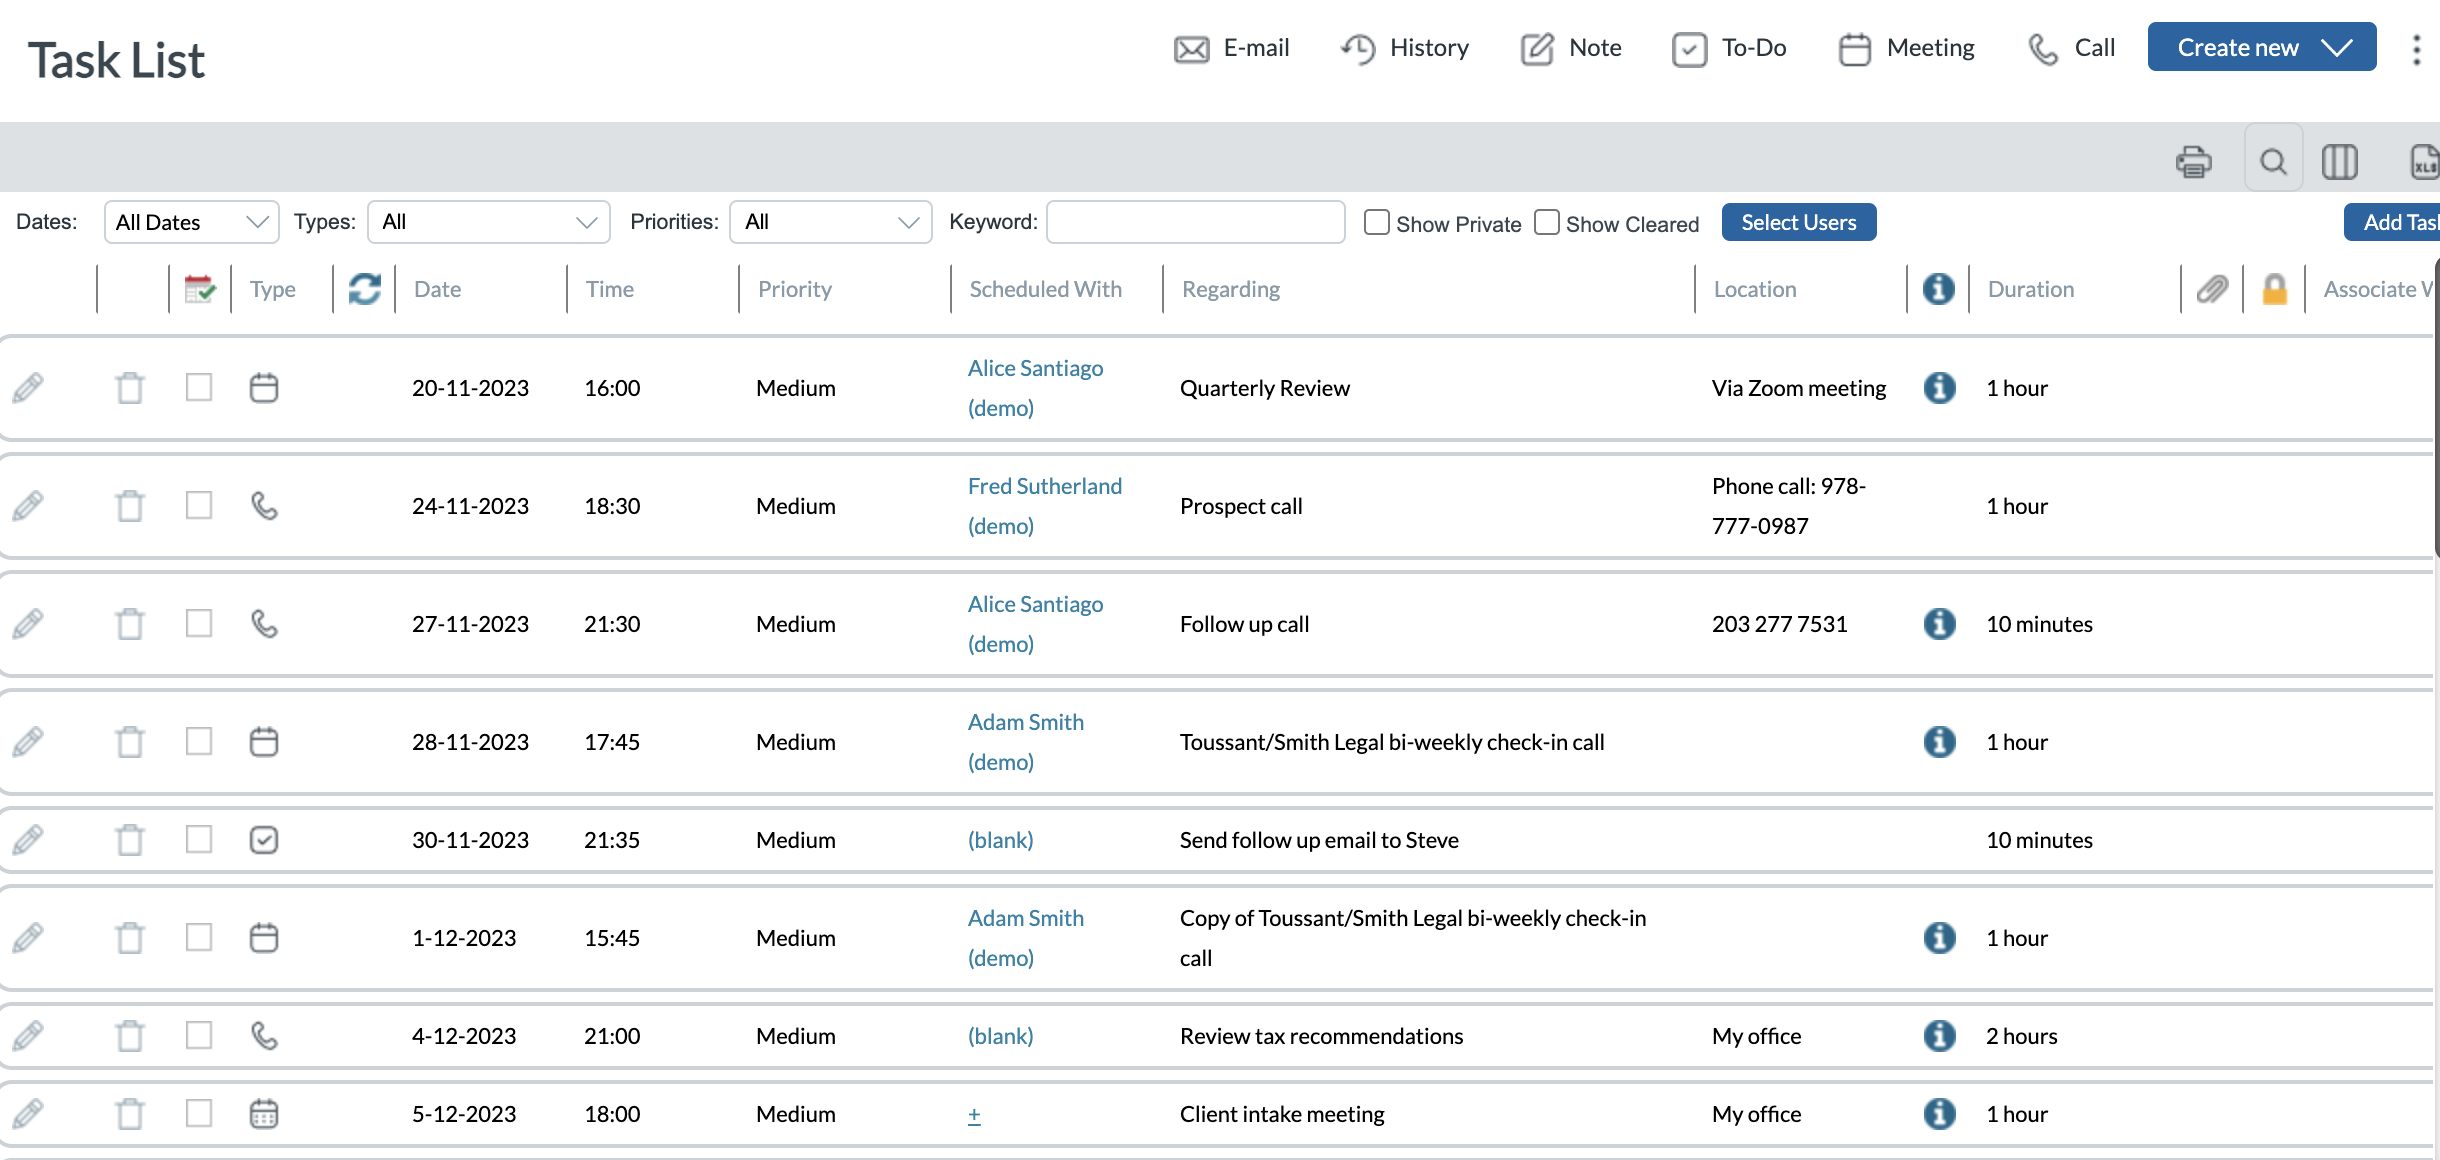Show info for Quarterly Review row
This screenshot has width=2440, height=1160.
[1939, 388]
